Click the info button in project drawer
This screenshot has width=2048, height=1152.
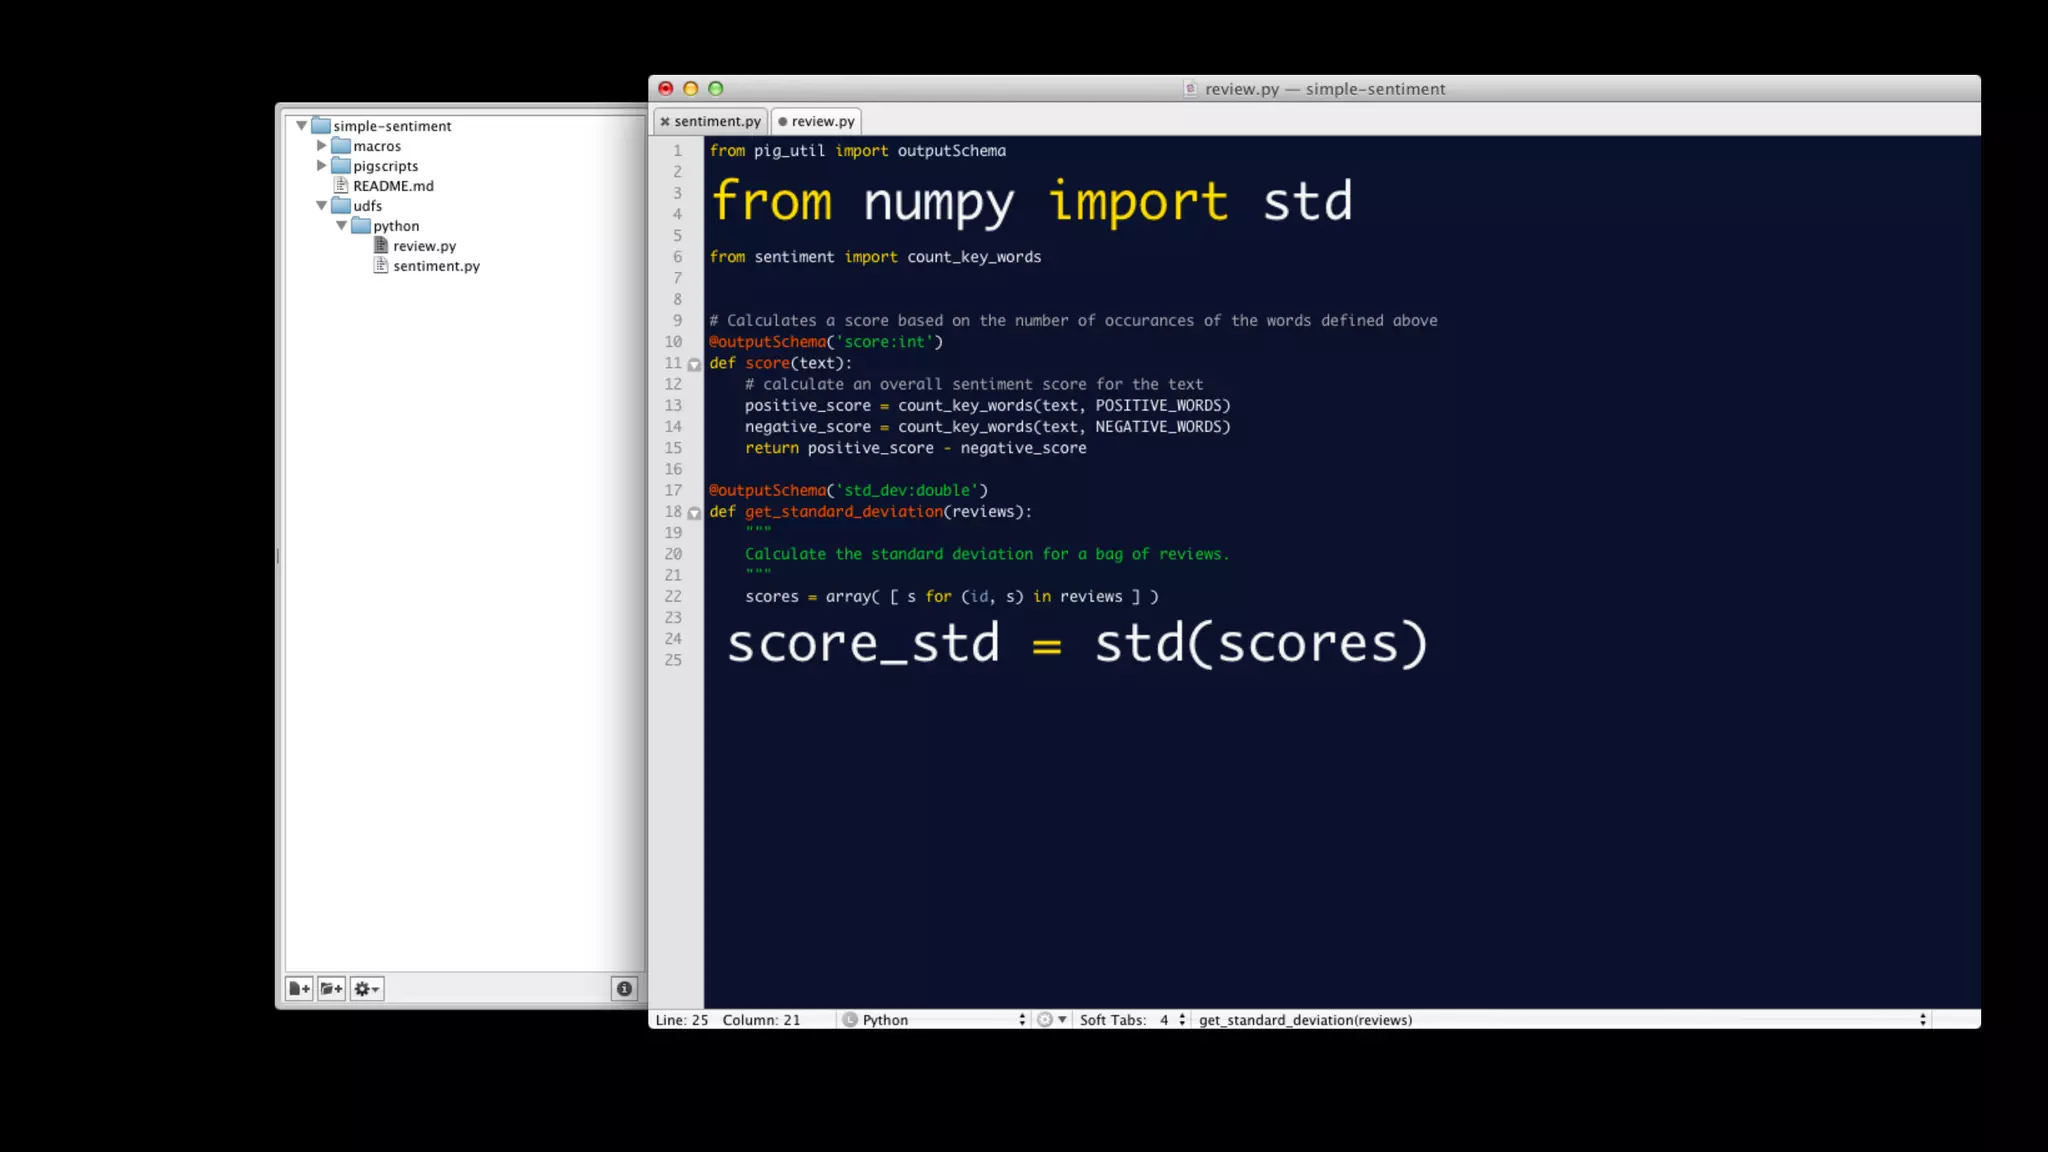(624, 989)
